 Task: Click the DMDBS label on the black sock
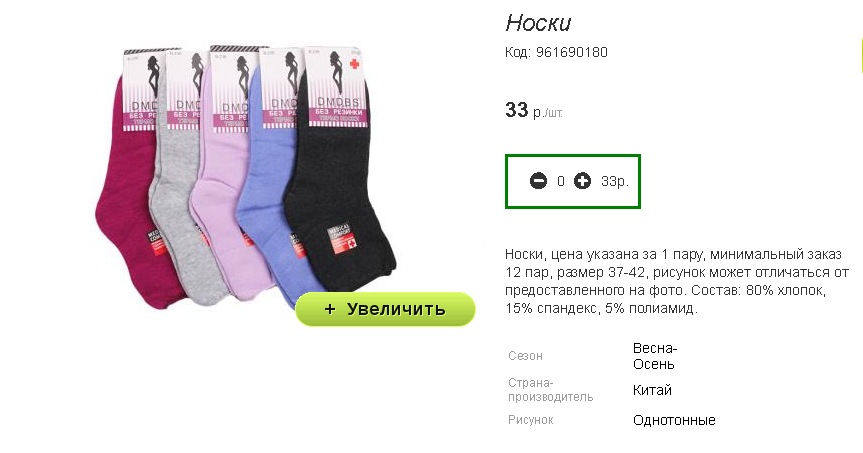click(338, 102)
